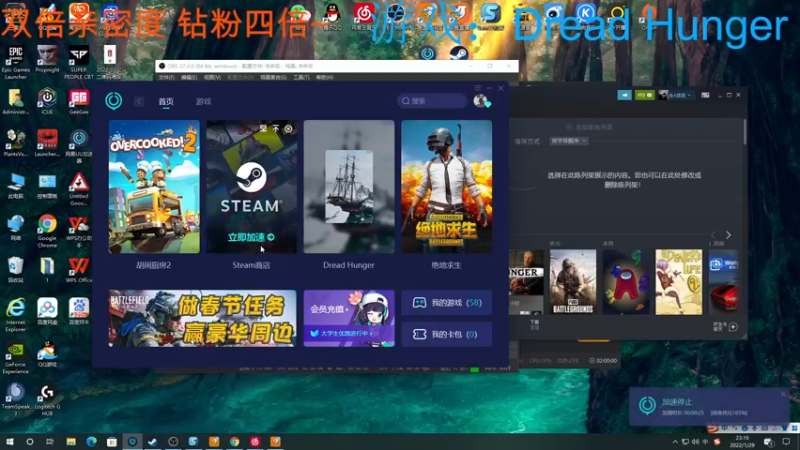This screenshot has width=800, height=450.
Task: Open TeamSpeak 3 desktop shortcut
Action: [15, 400]
